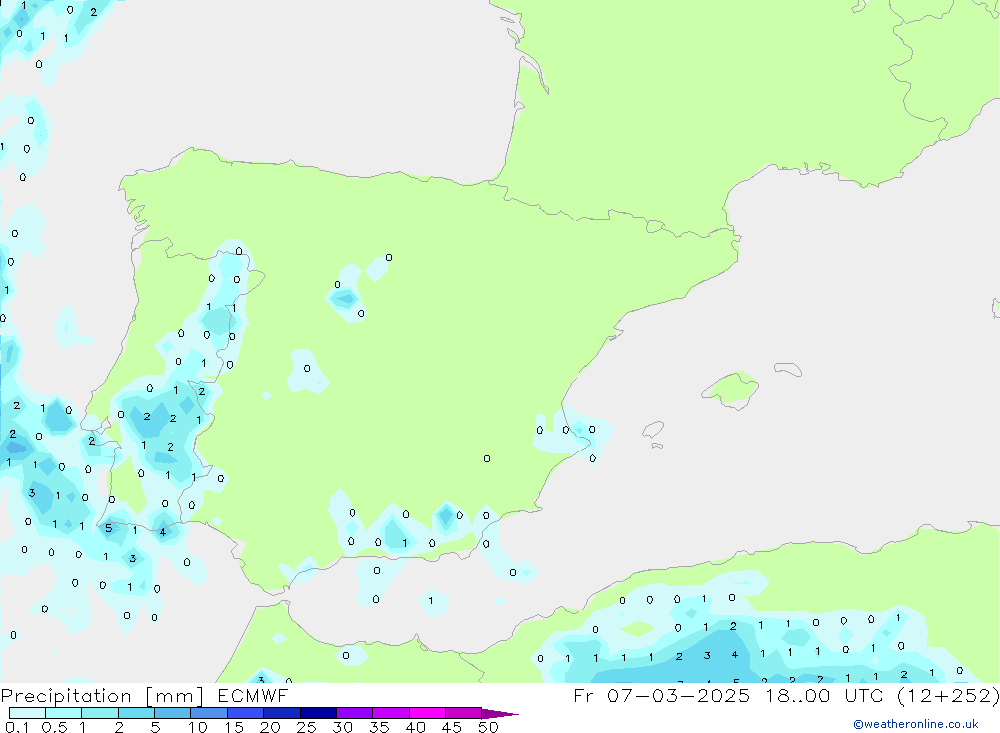Image resolution: width=1000 pixels, height=733 pixels.
Task: Select the swatch between 45 and 50
Action: pyautogui.click(x=464, y=713)
